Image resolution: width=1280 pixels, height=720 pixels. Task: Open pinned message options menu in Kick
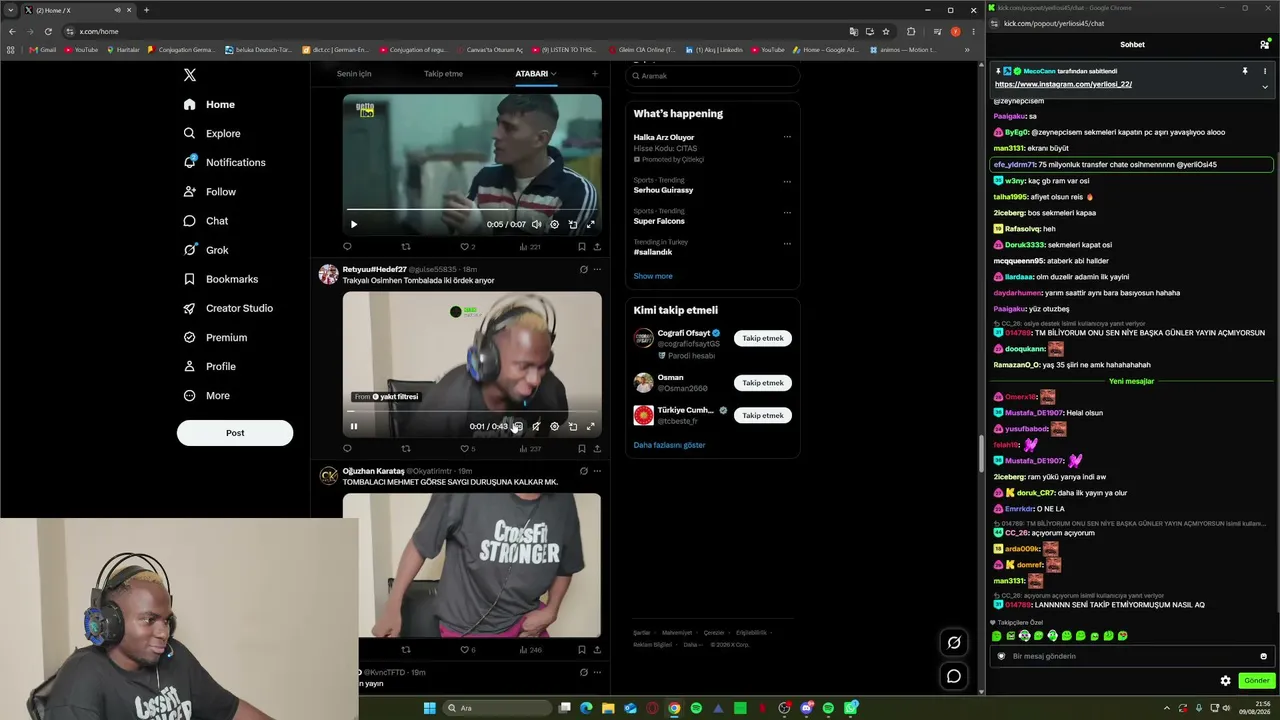pyautogui.click(x=1265, y=71)
